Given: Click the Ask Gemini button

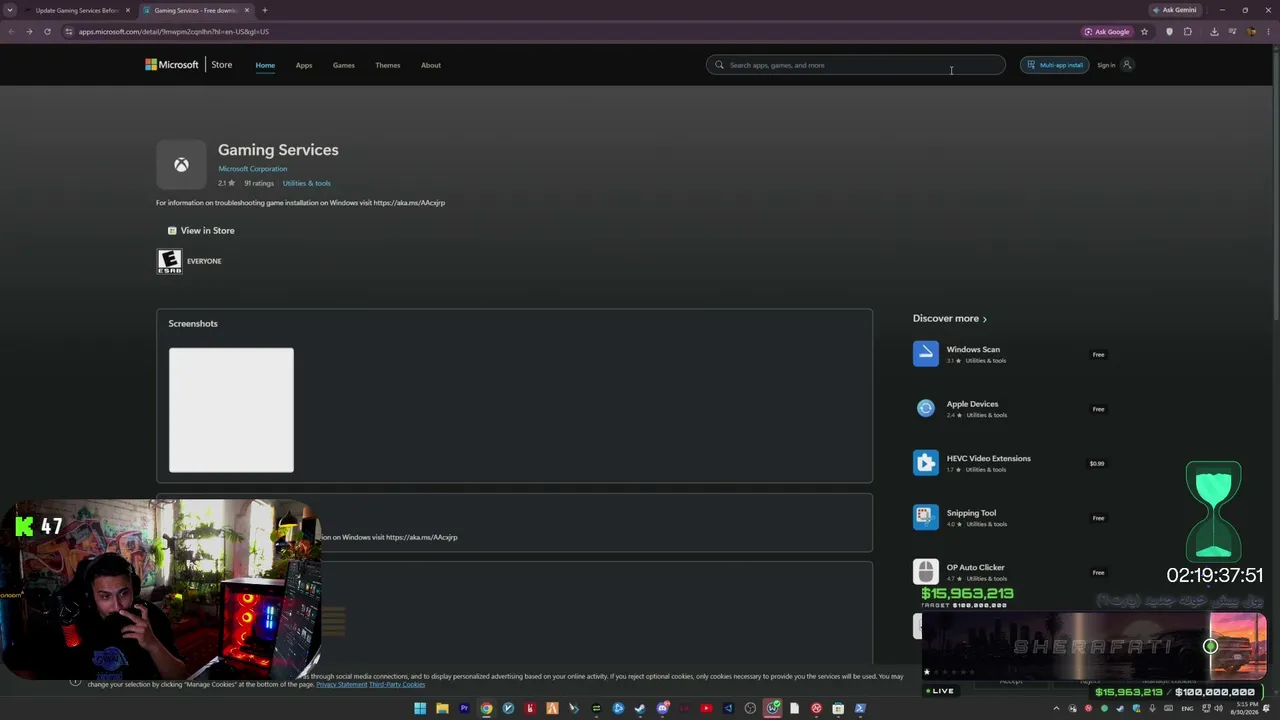Looking at the screenshot, I should [1174, 10].
